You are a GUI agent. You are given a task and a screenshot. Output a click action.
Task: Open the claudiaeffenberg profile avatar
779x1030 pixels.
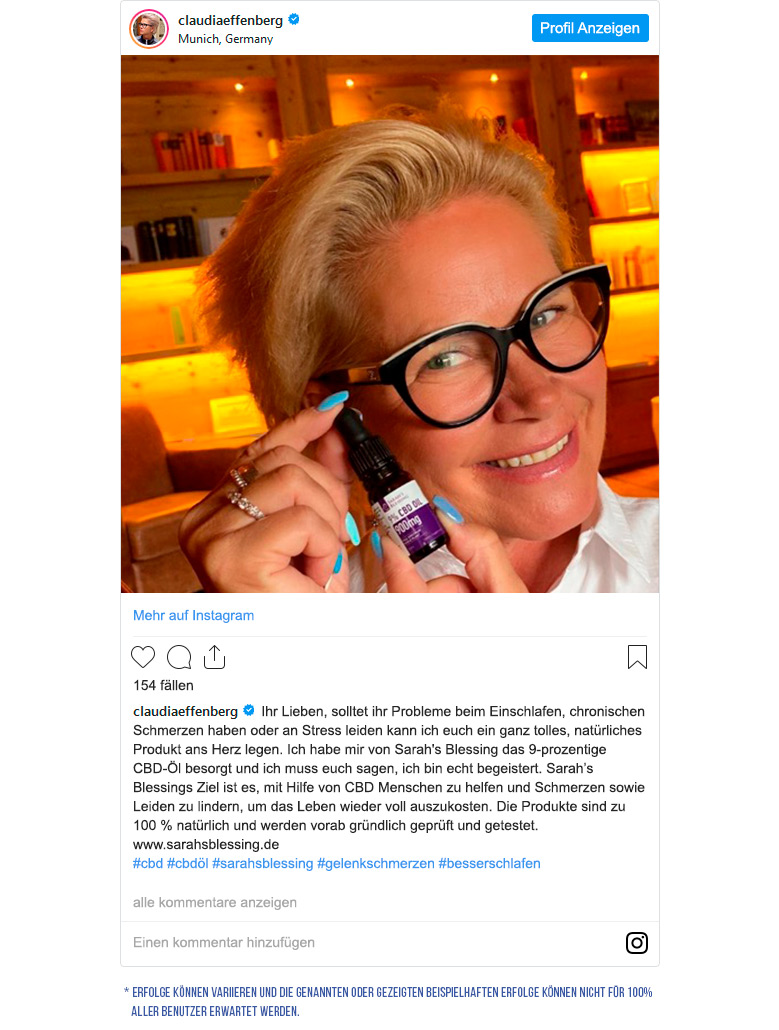pos(149,28)
